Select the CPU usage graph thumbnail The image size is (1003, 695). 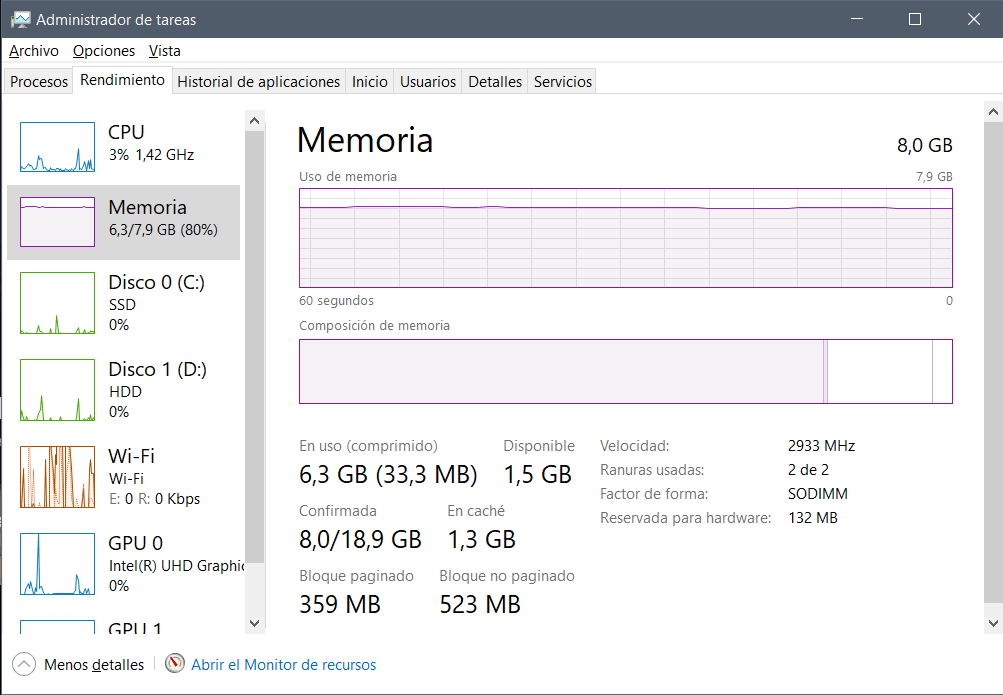point(58,147)
